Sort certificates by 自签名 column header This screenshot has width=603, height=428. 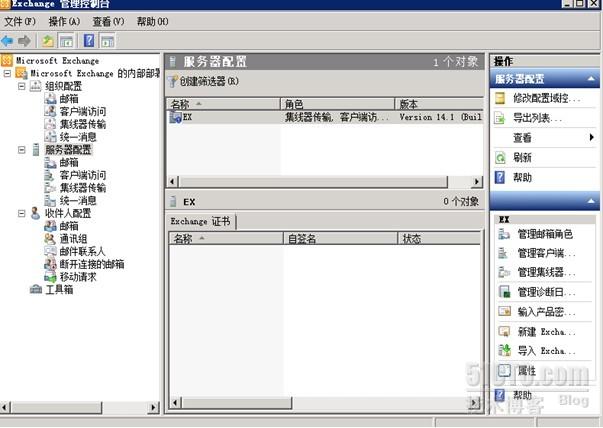[340, 239]
